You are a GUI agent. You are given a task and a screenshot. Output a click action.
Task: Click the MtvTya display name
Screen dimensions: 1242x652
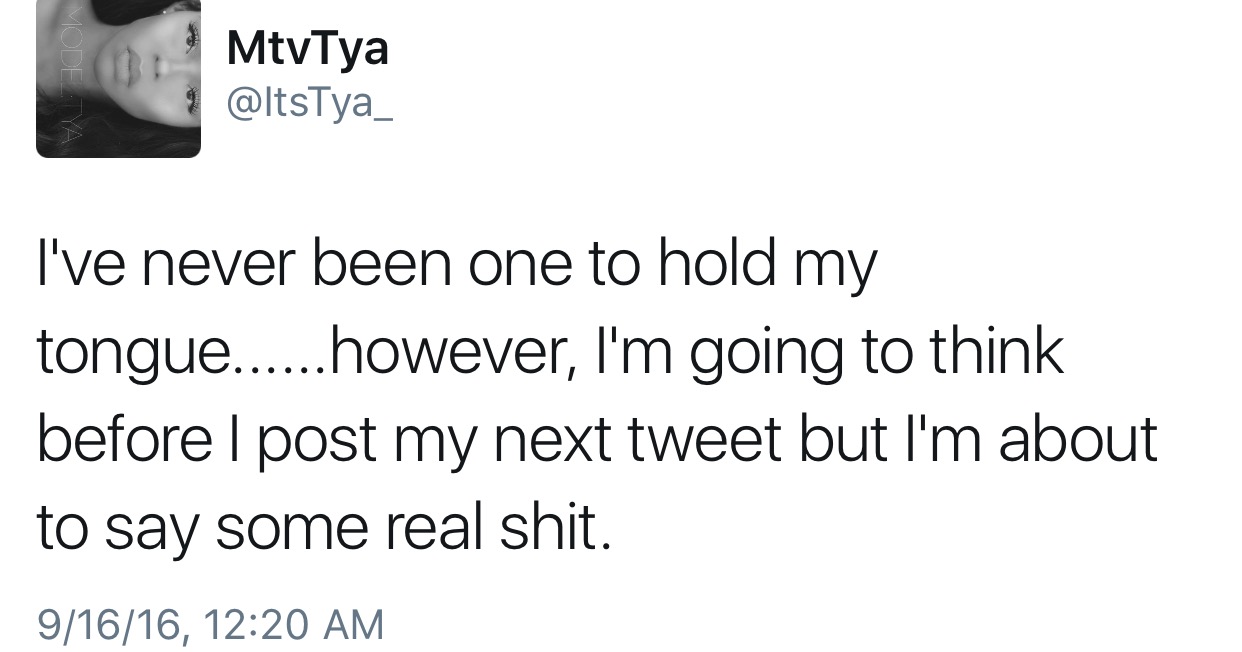[x=308, y=48]
